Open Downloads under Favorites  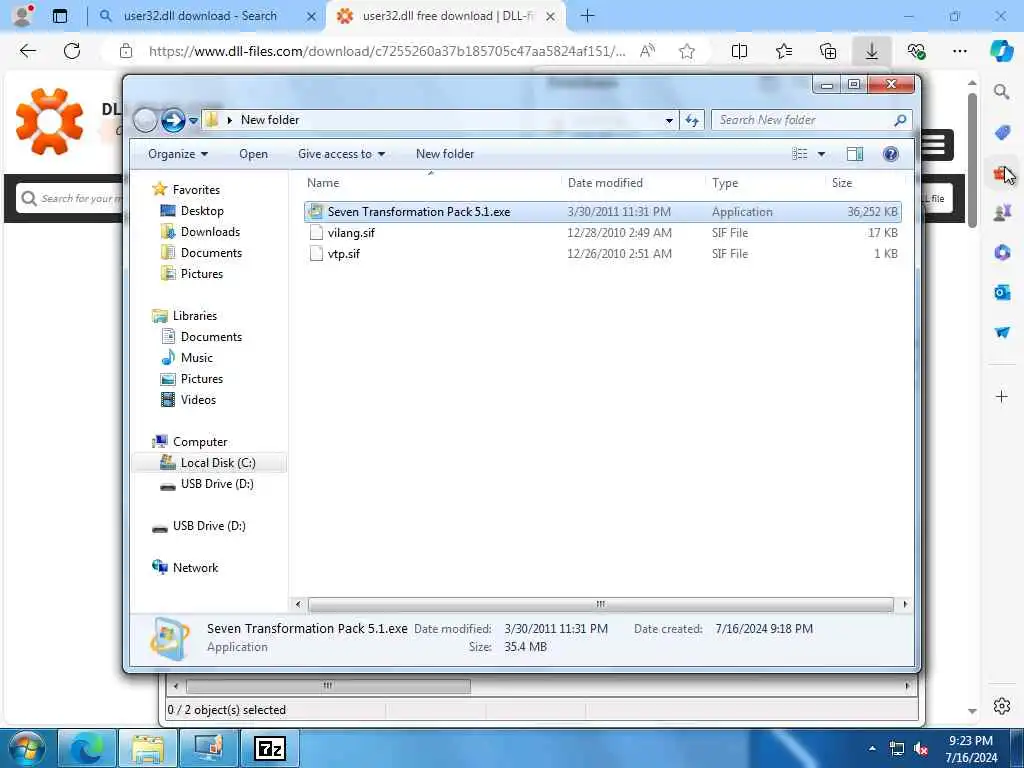pyautogui.click(x=210, y=232)
